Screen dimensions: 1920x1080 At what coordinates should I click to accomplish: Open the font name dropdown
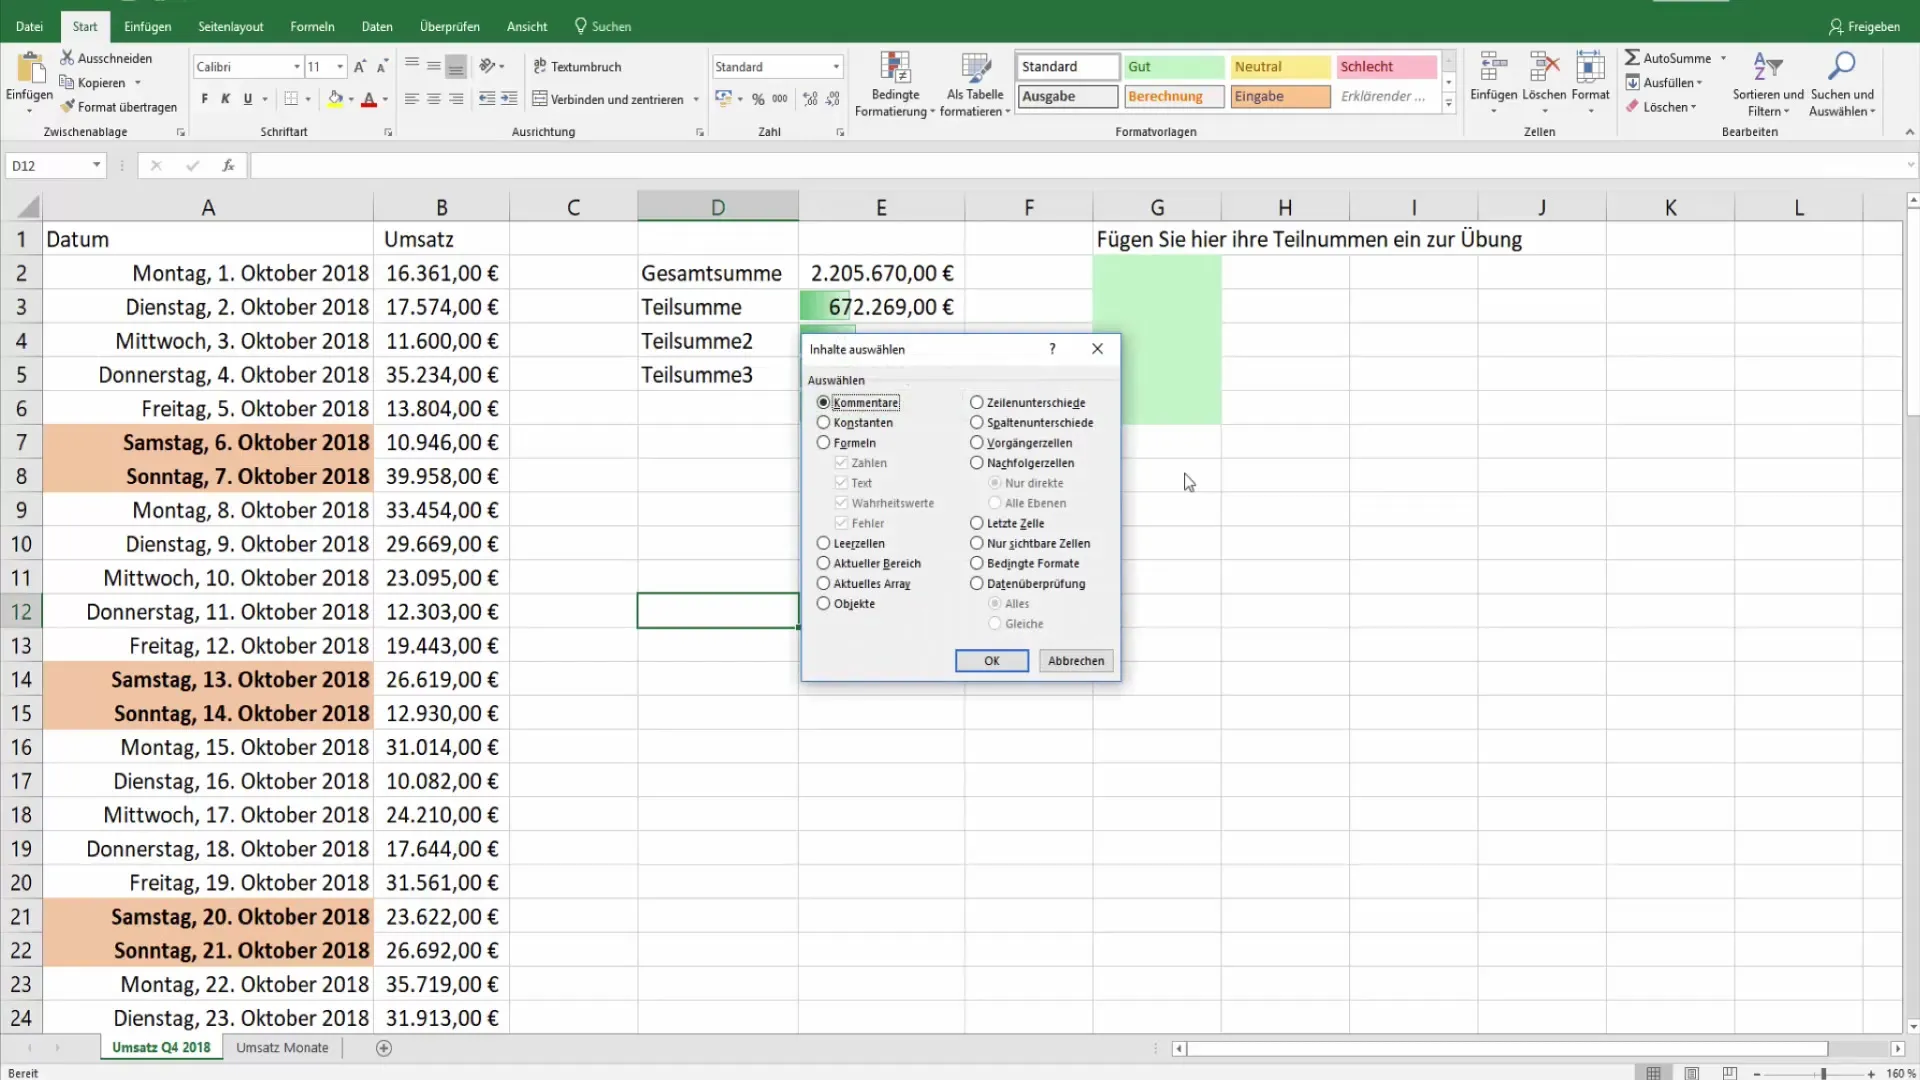(297, 67)
